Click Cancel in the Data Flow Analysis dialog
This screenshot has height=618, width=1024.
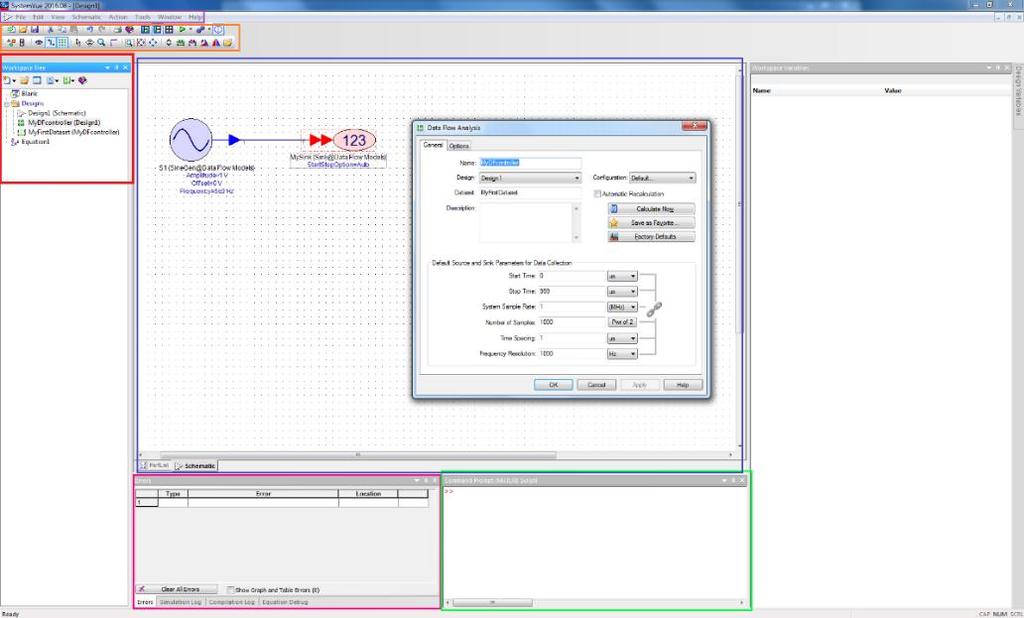[596, 385]
